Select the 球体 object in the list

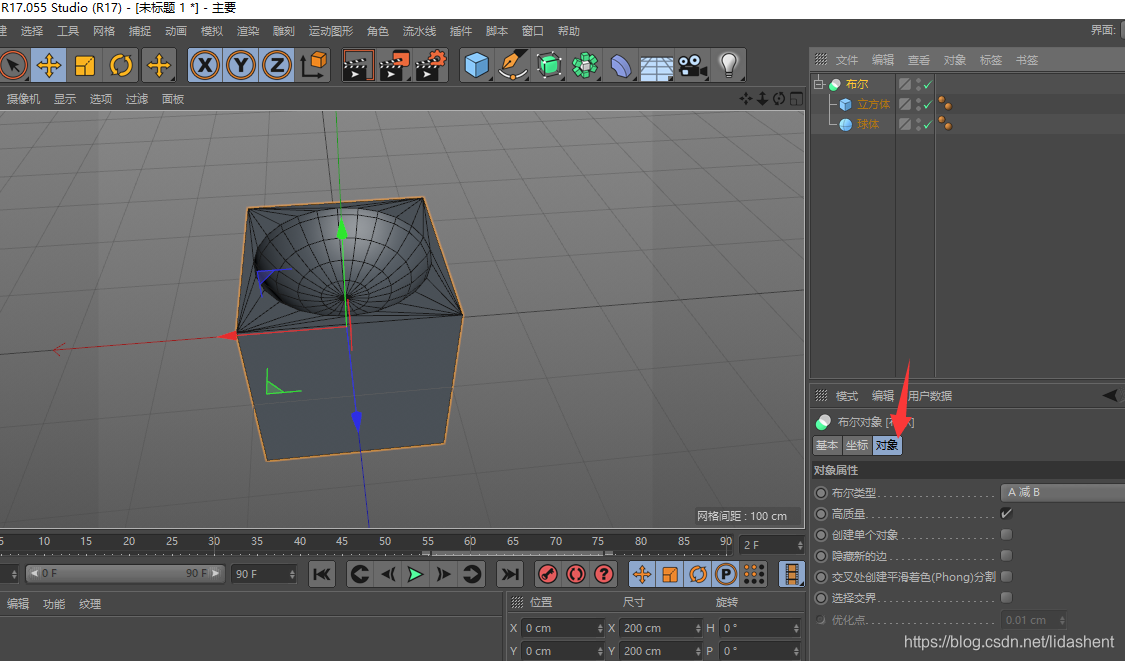pos(867,125)
